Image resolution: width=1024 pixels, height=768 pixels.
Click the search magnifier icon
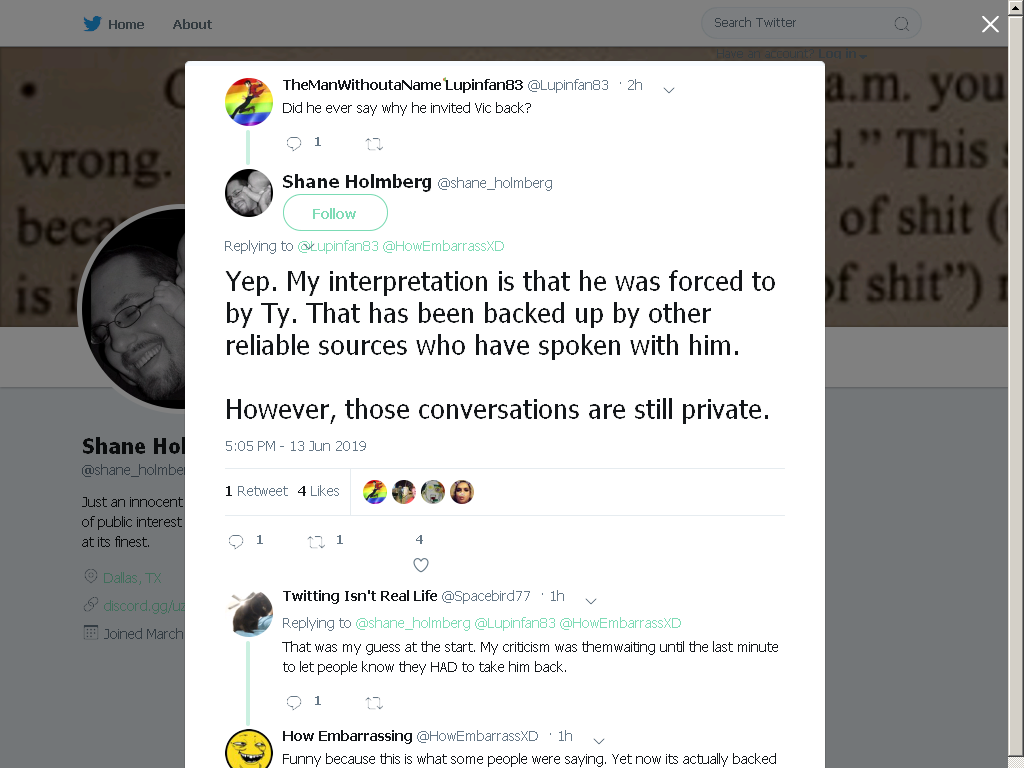(x=902, y=24)
